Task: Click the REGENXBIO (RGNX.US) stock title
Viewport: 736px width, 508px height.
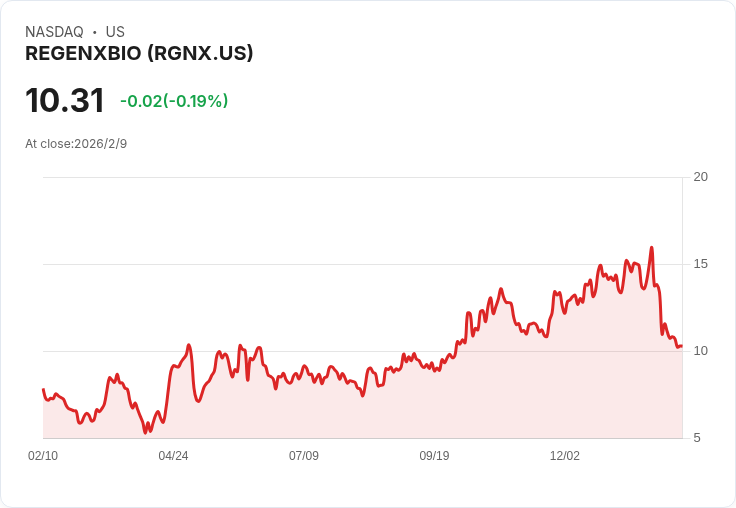Action: click(139, 54)
